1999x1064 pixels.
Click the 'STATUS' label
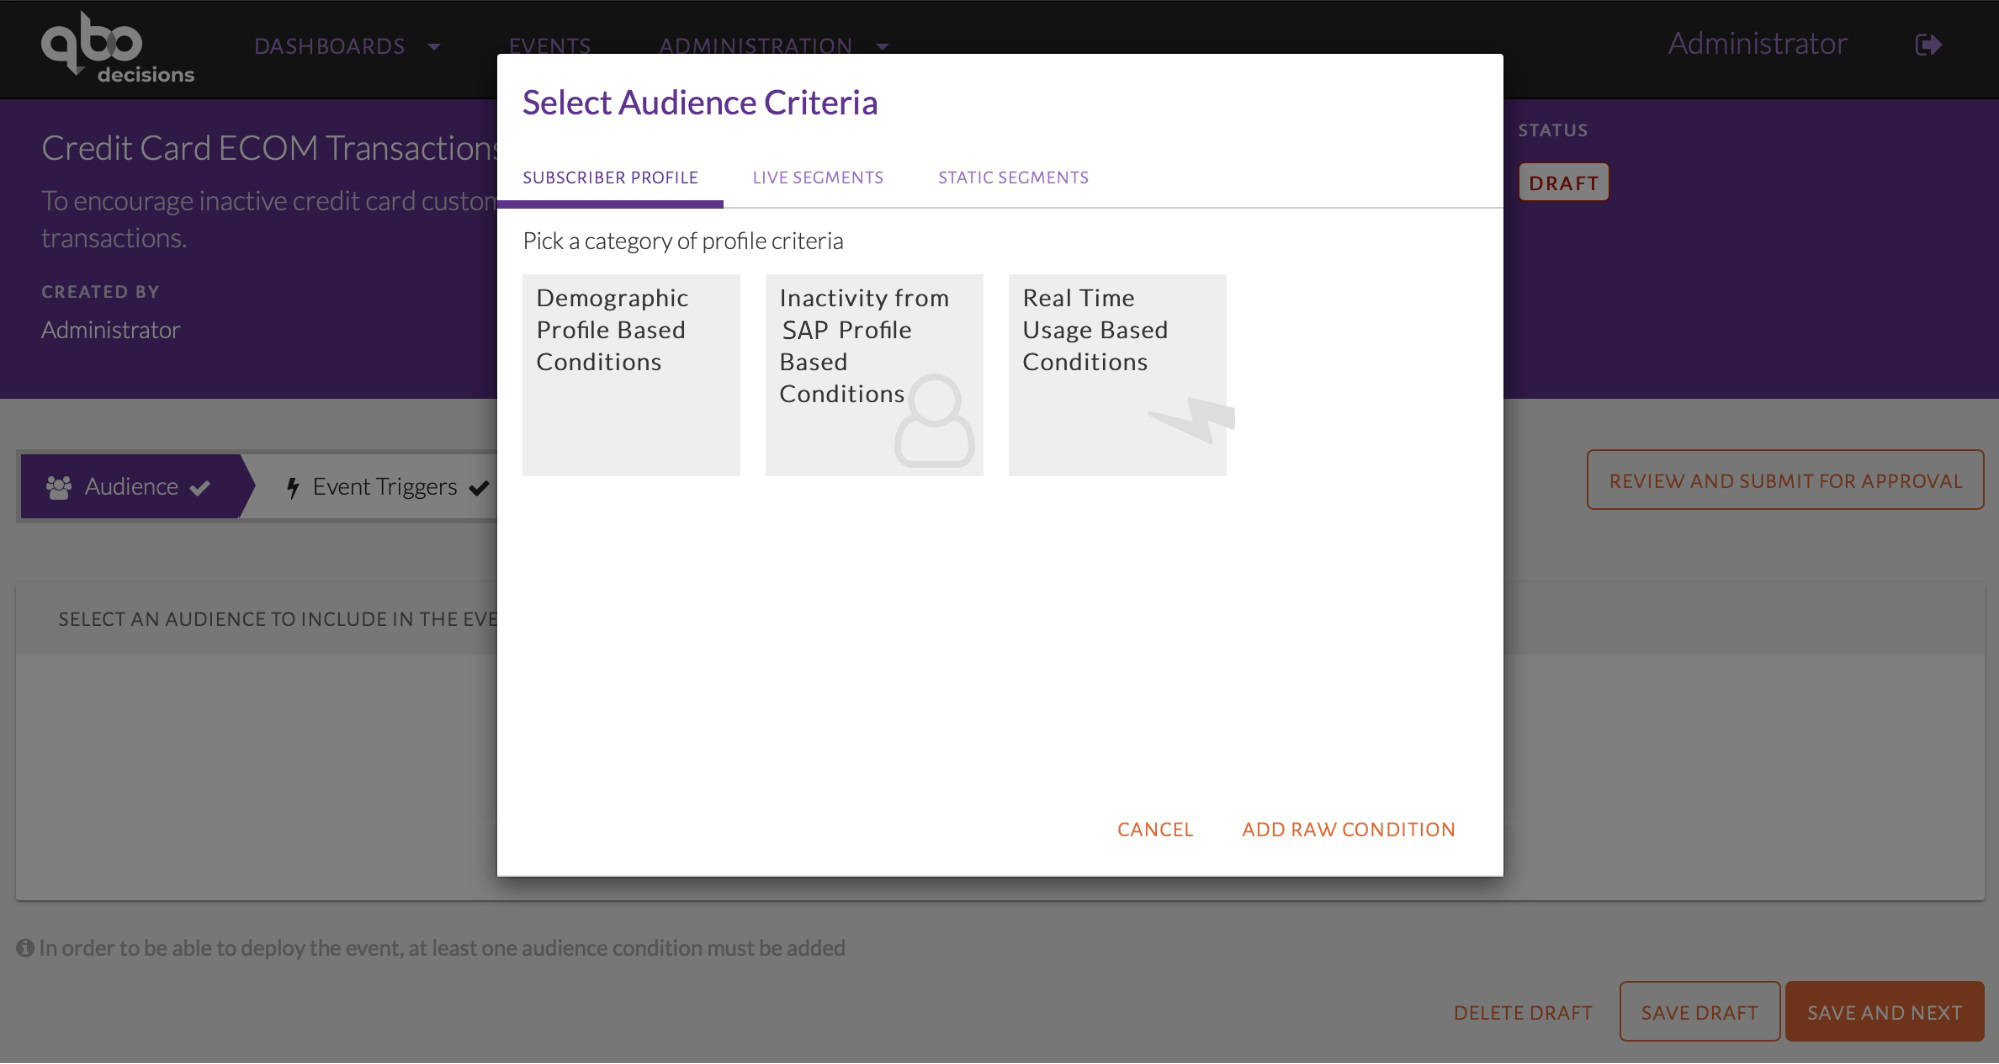(x=1553, y=131)
